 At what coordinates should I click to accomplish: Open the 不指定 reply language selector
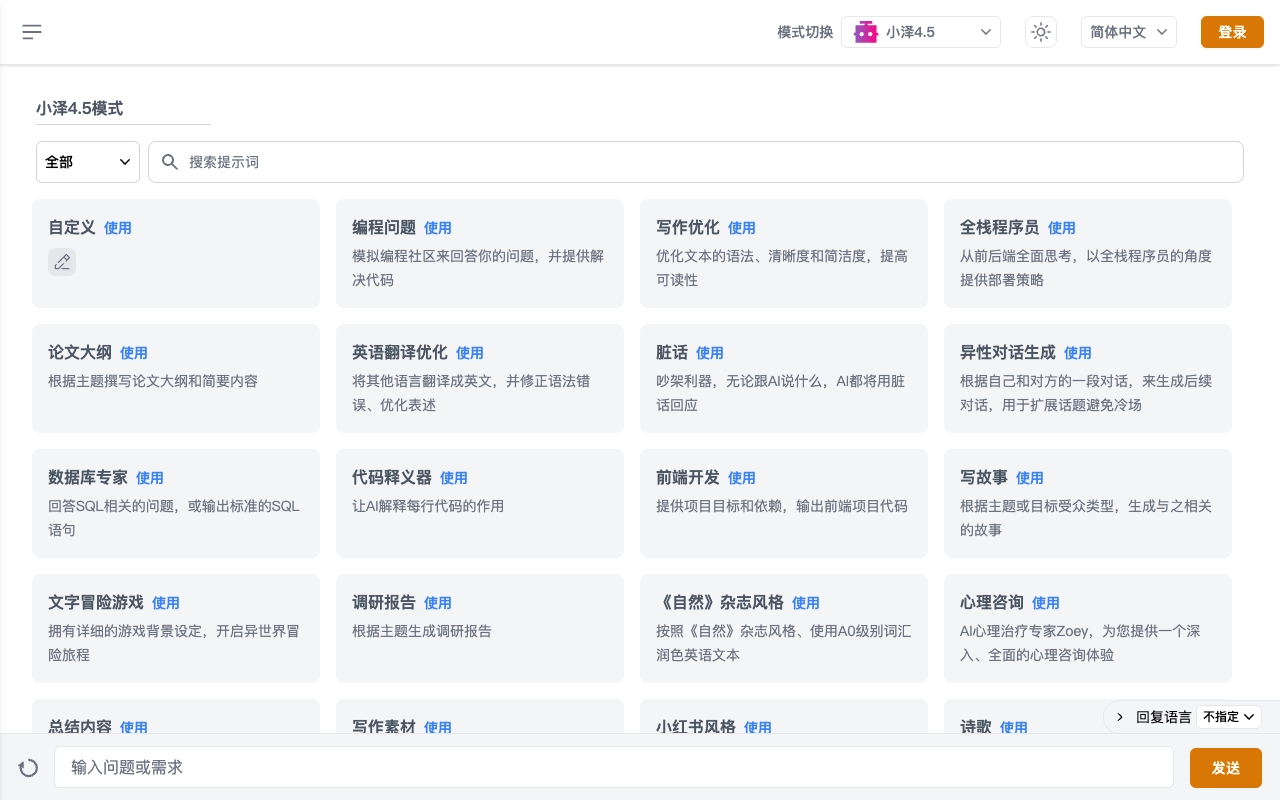[x=1229, y=717]
